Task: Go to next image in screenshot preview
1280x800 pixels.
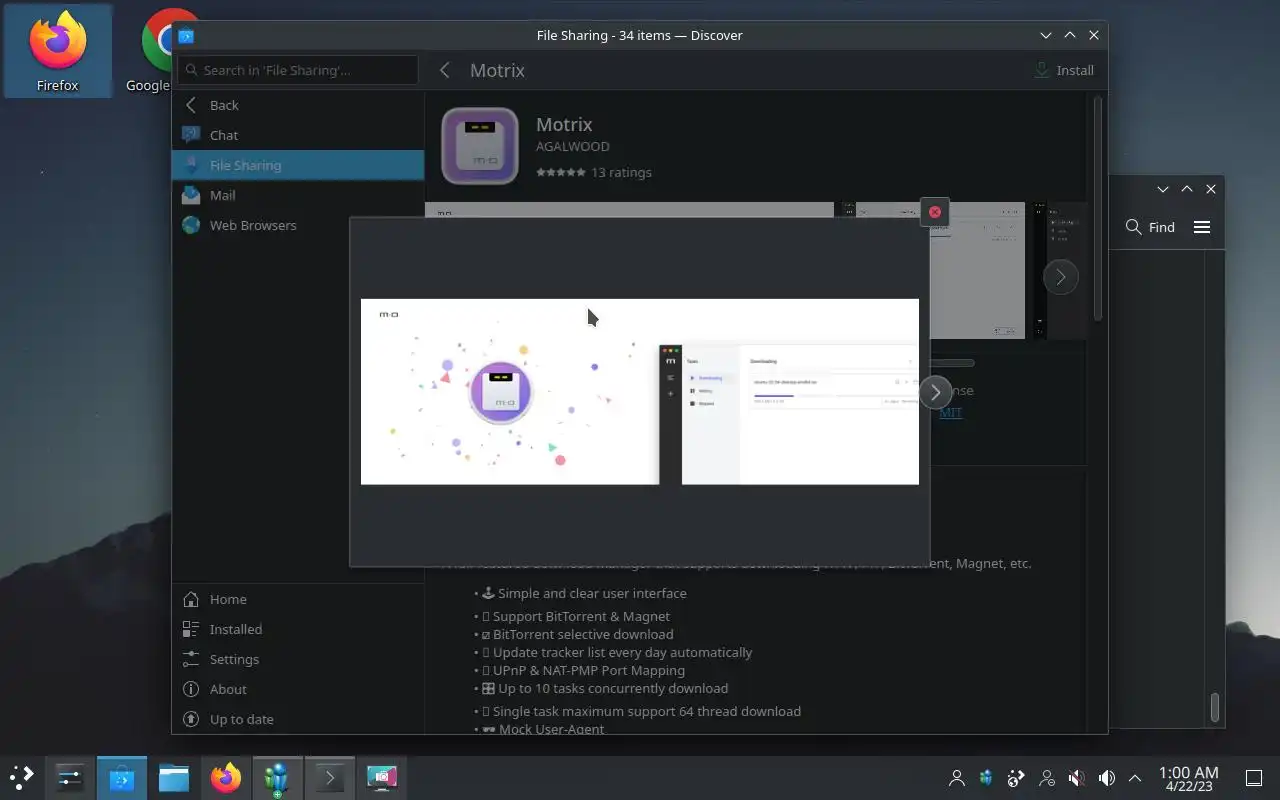Action: (x=935, y=392)
